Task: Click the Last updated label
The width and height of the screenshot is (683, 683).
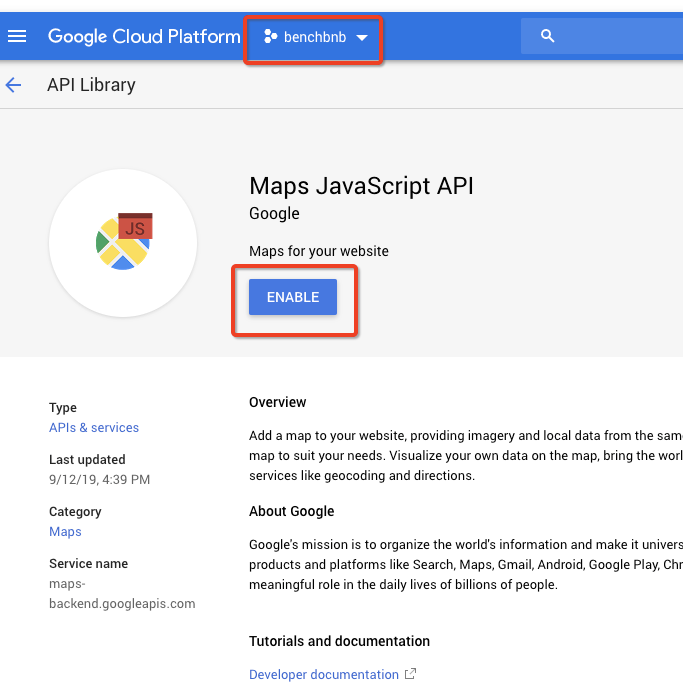Action: (x=87, y=460)
